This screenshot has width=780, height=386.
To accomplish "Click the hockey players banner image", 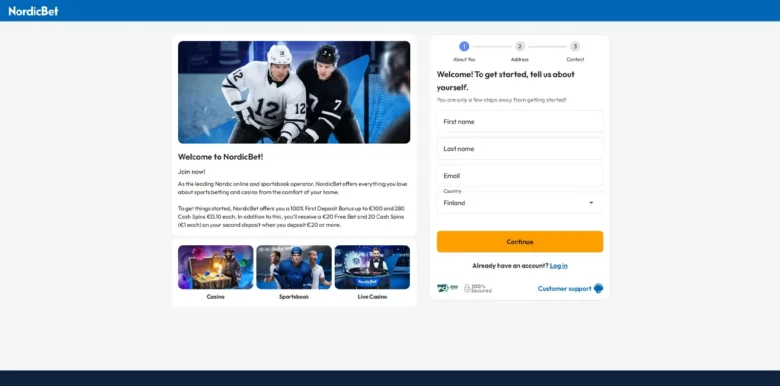I will [294, 92].
